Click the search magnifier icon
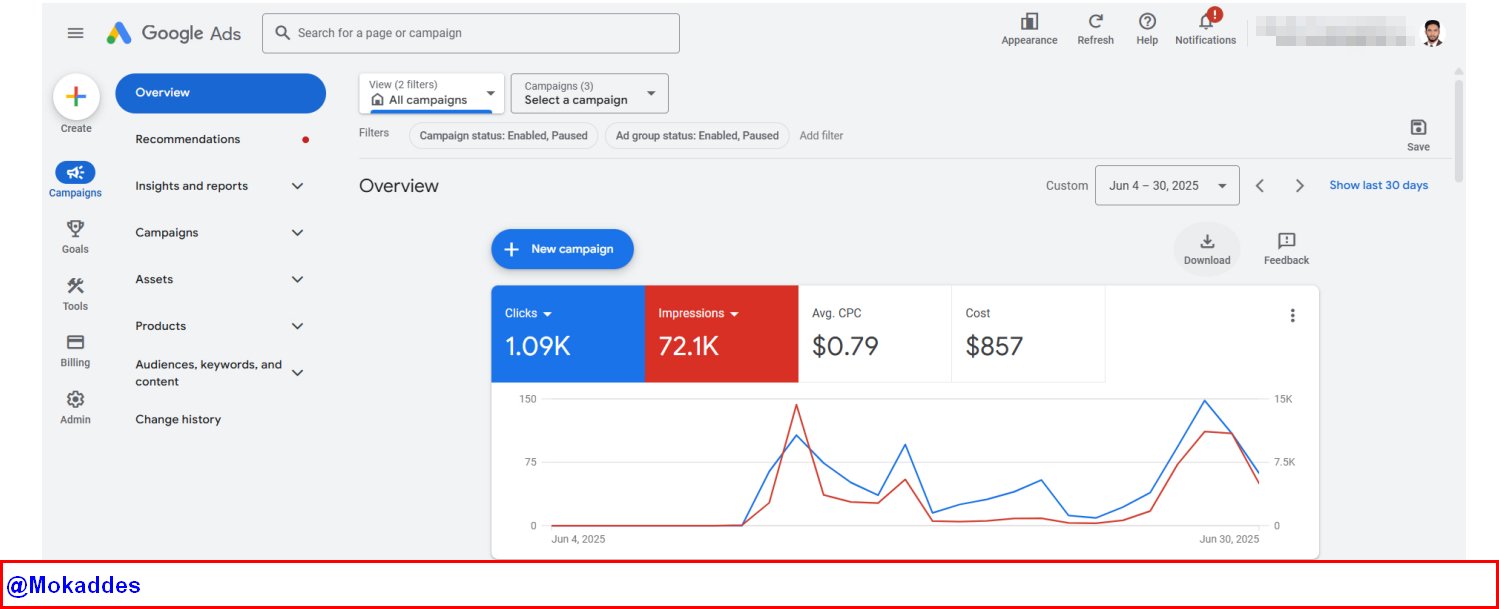This screenshot has width=1499, height=609. pyautogui.click(x=283, y=33)
